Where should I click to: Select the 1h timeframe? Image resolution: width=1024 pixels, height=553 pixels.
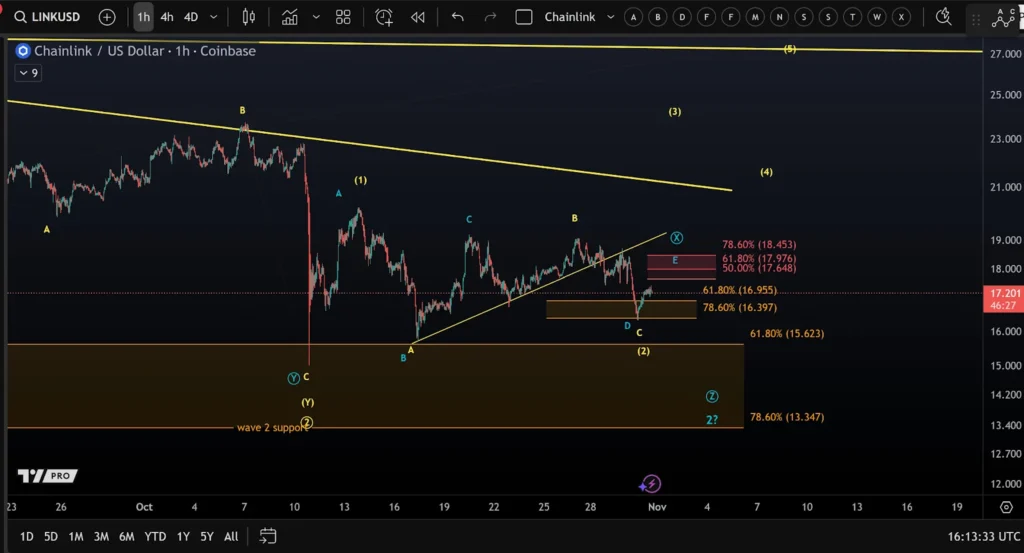(143, 17)
